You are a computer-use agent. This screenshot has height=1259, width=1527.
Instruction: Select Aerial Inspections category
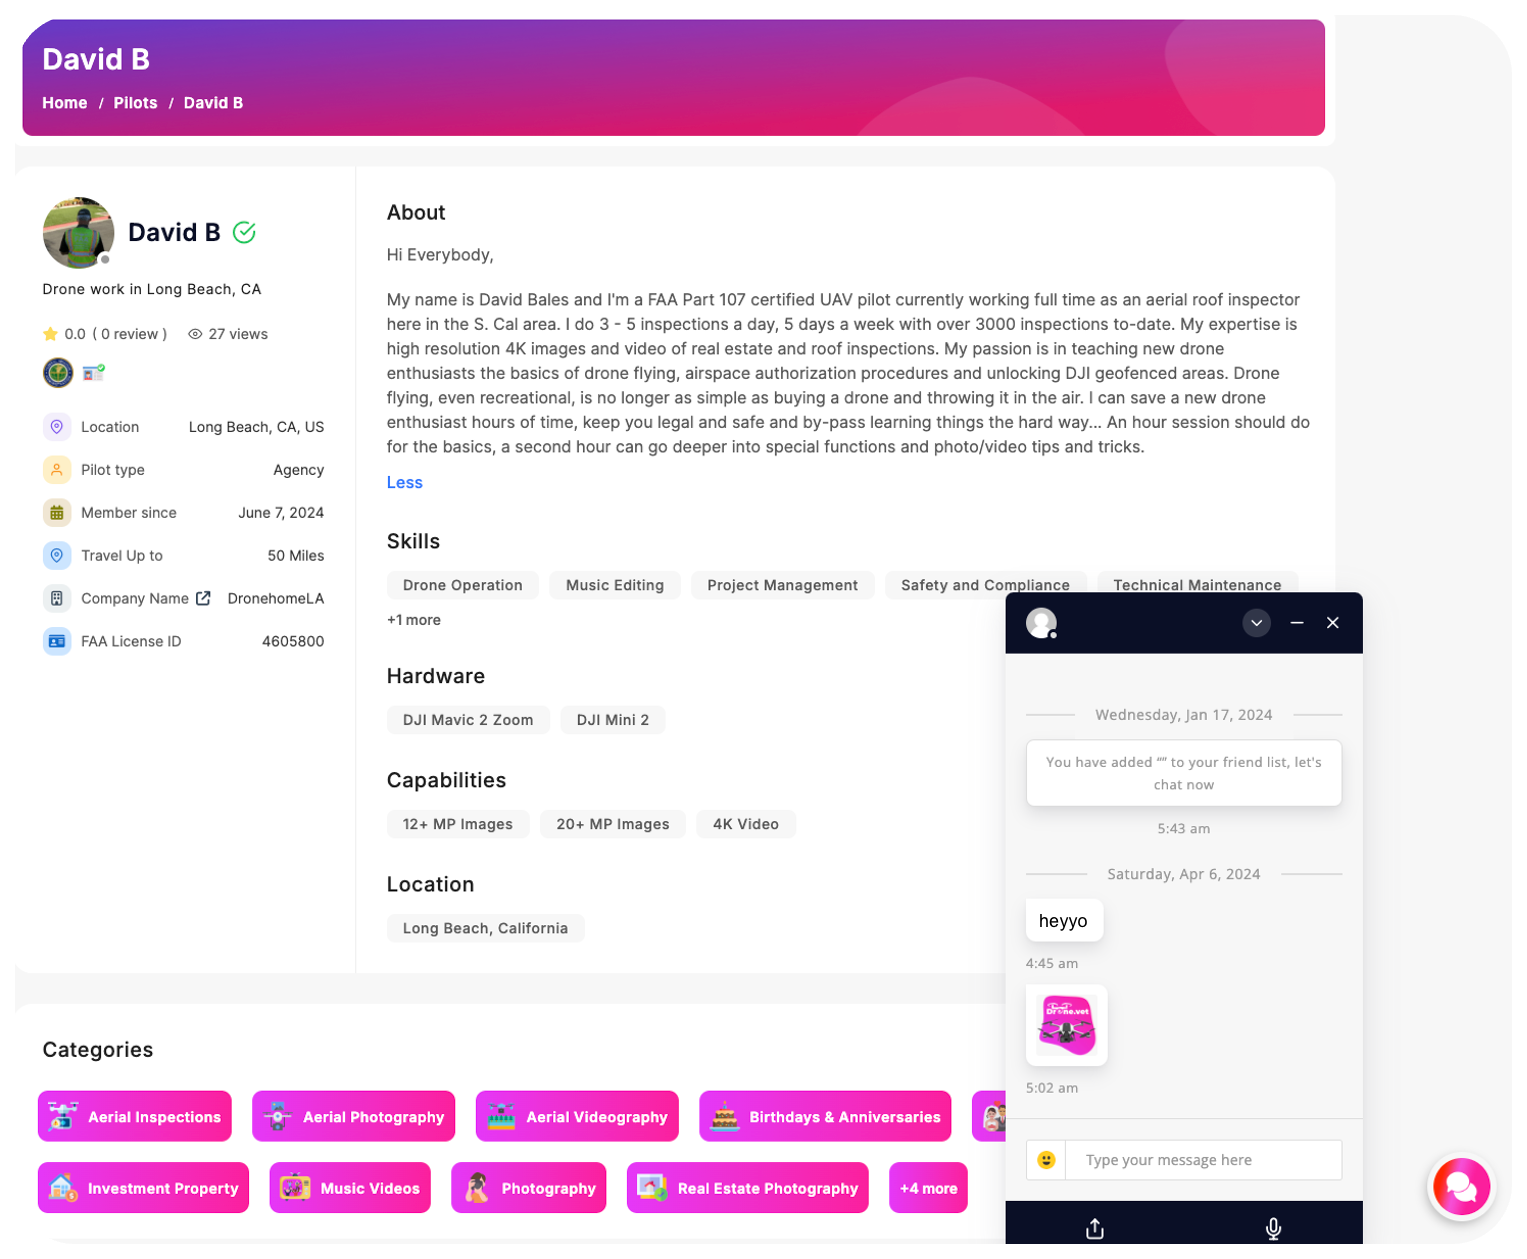pyautogui.click(x=135, y=1116)
